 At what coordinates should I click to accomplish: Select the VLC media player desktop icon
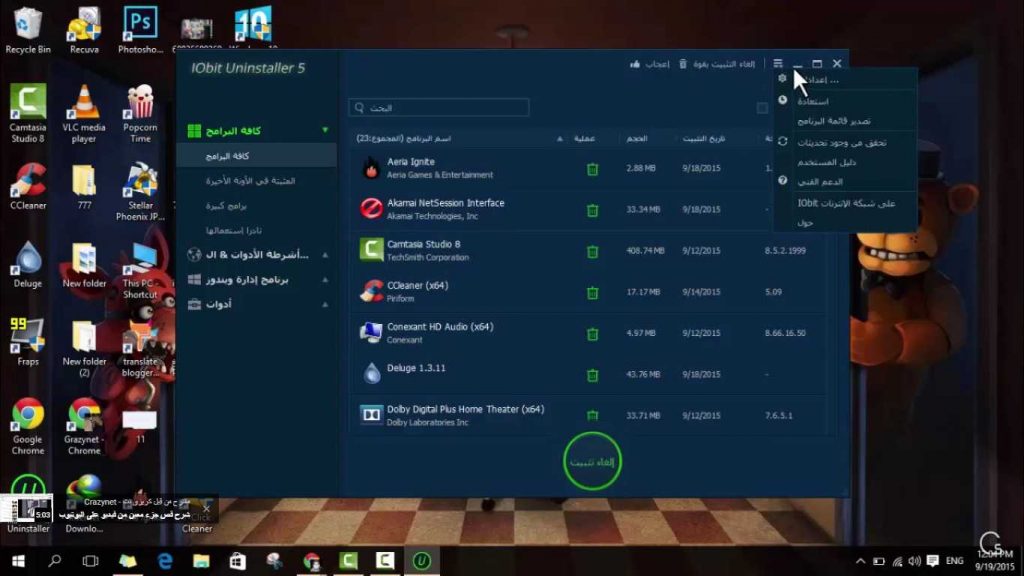pos(84,113)
